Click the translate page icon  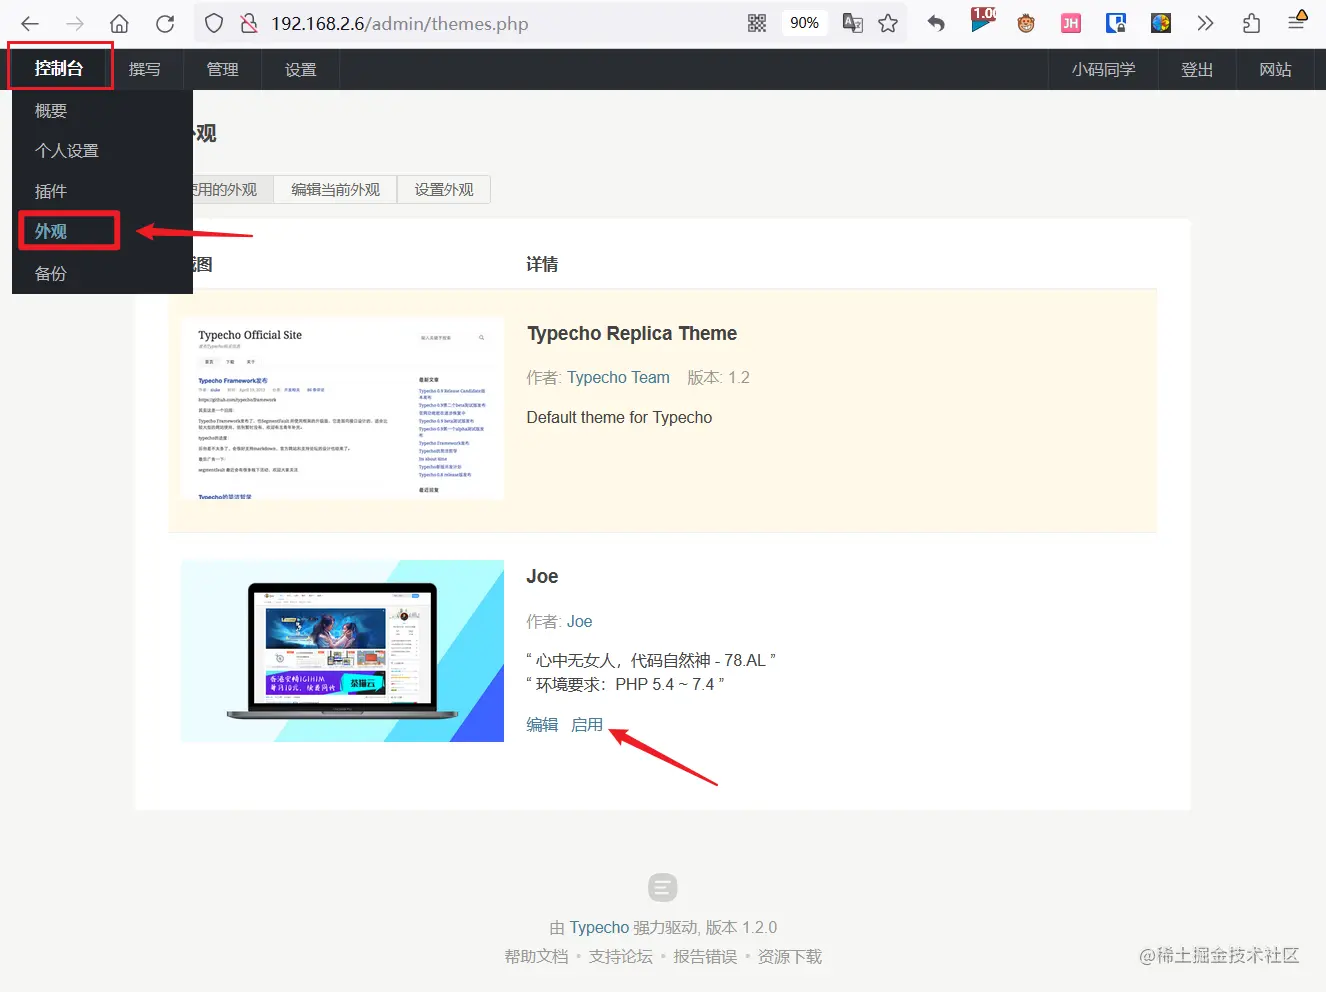pos(853,23)
